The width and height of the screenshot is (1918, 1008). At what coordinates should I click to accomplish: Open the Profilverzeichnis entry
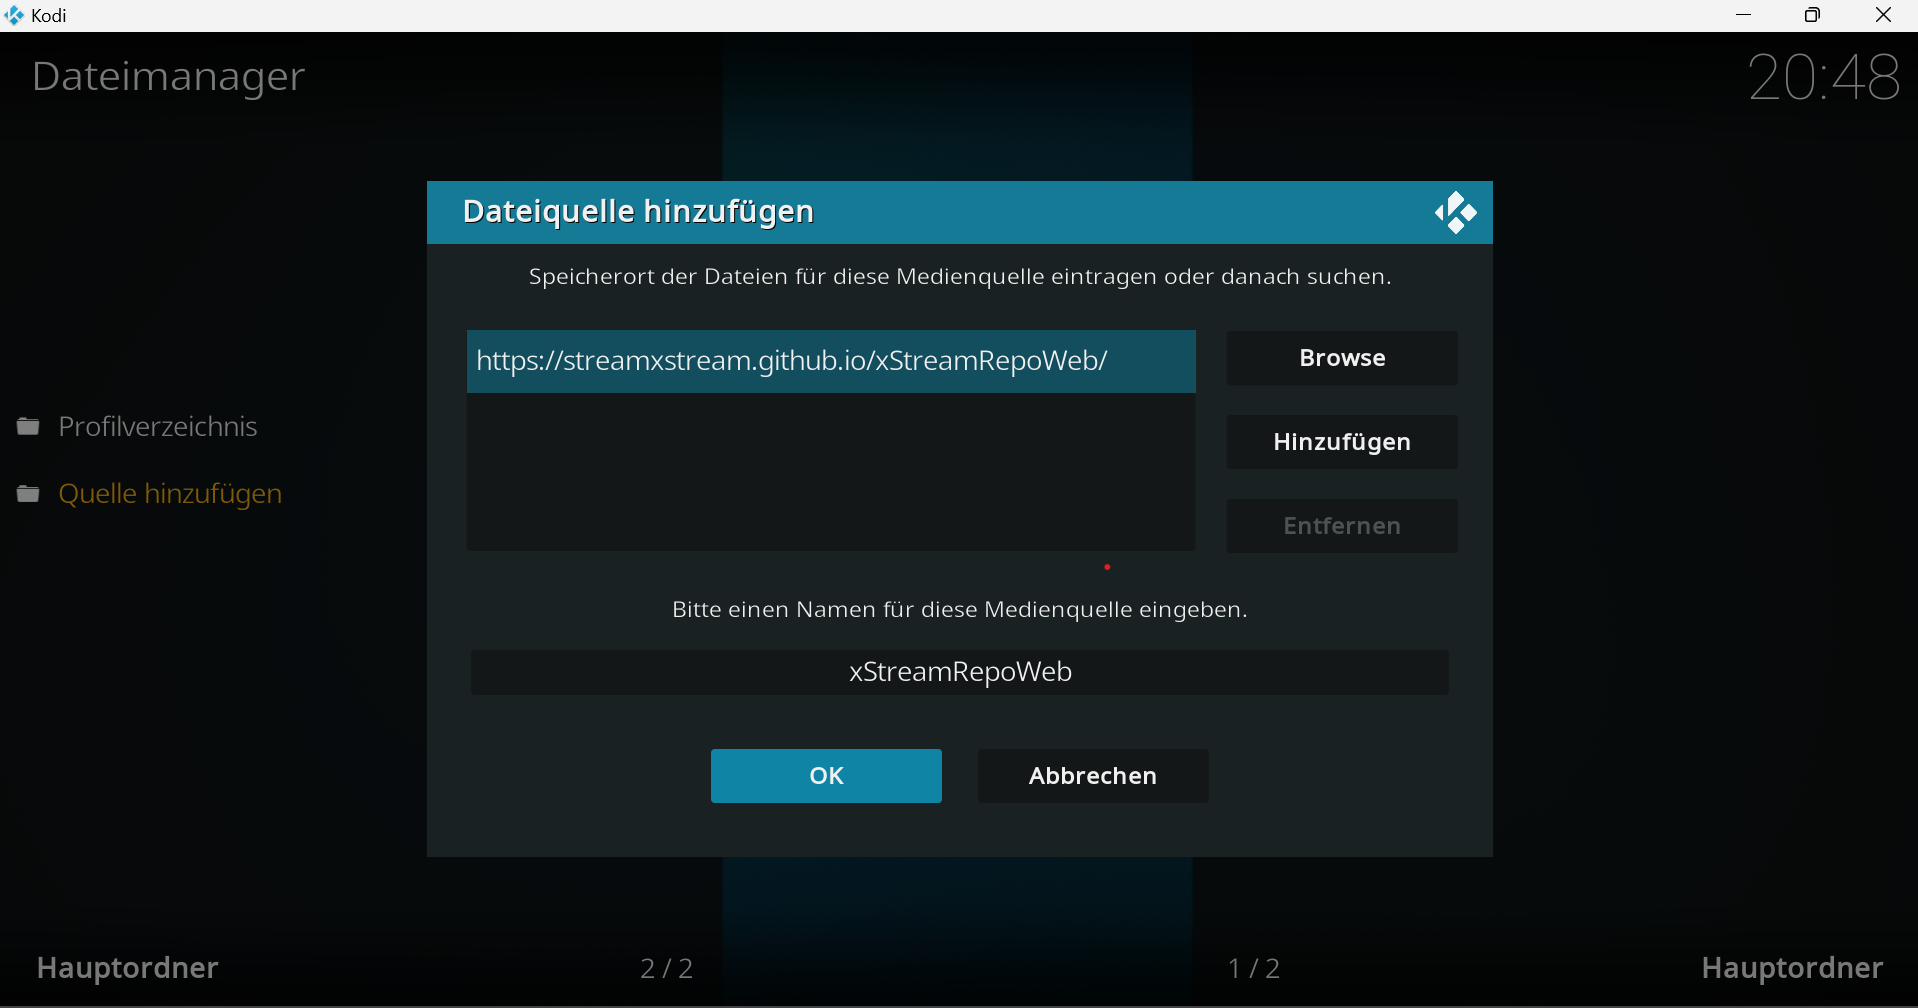tap(158, 427)
